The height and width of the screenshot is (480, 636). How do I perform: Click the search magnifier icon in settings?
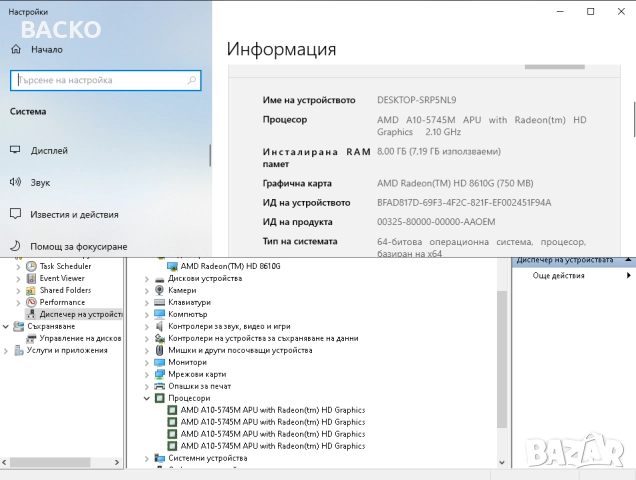click(192, 80)
